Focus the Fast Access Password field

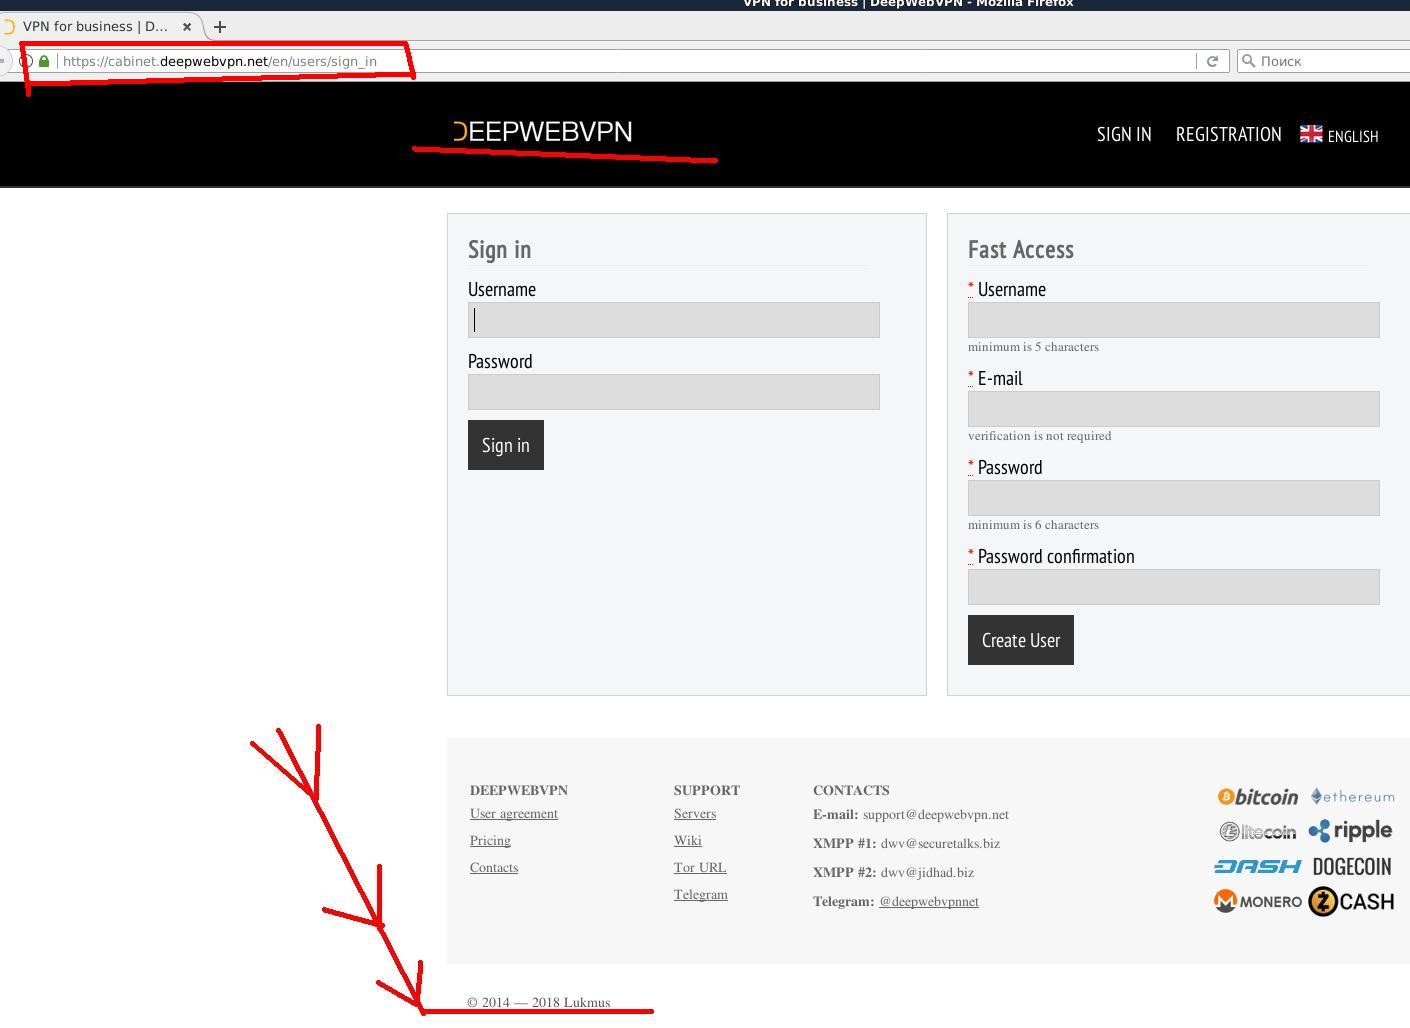[x=1173, y=498]
